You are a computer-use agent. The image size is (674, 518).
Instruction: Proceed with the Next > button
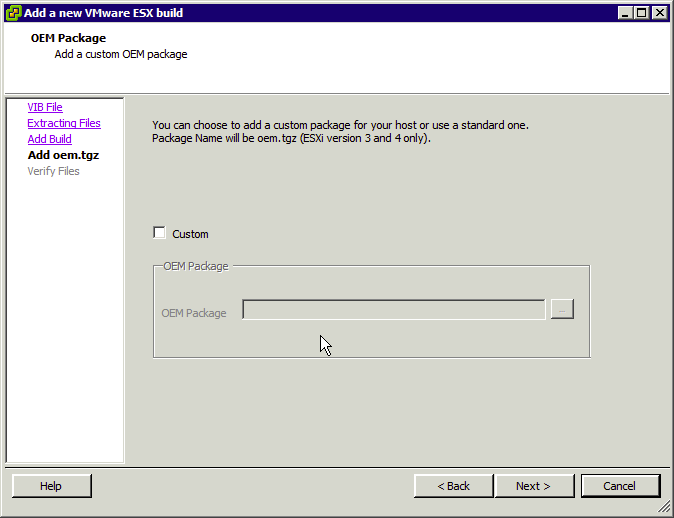534,486
